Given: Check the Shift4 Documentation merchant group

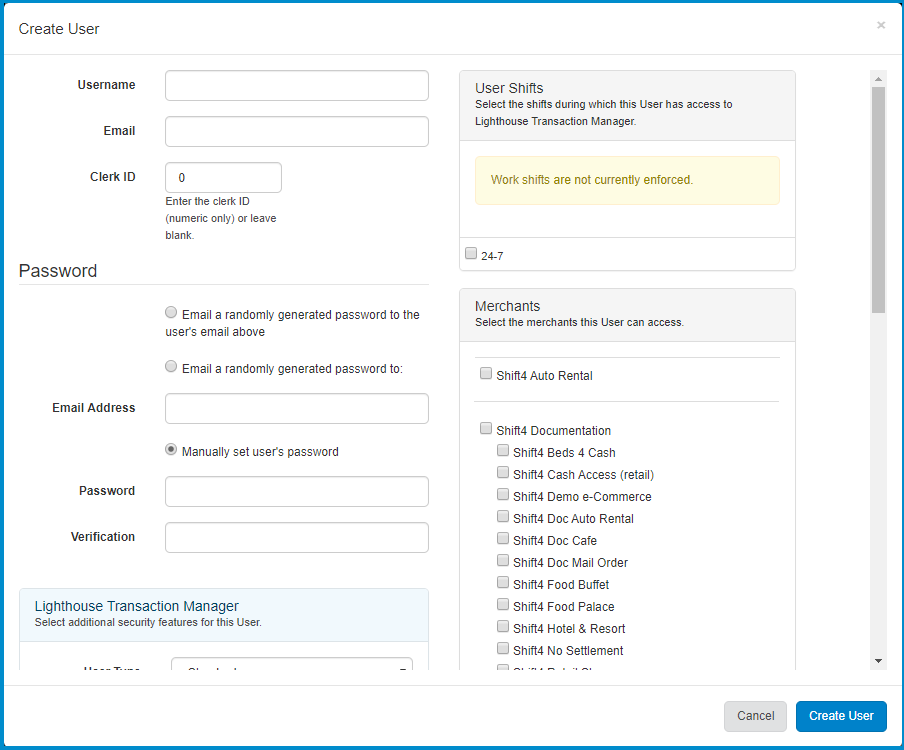Looking at the screenshot, I should tap(486, 429).
